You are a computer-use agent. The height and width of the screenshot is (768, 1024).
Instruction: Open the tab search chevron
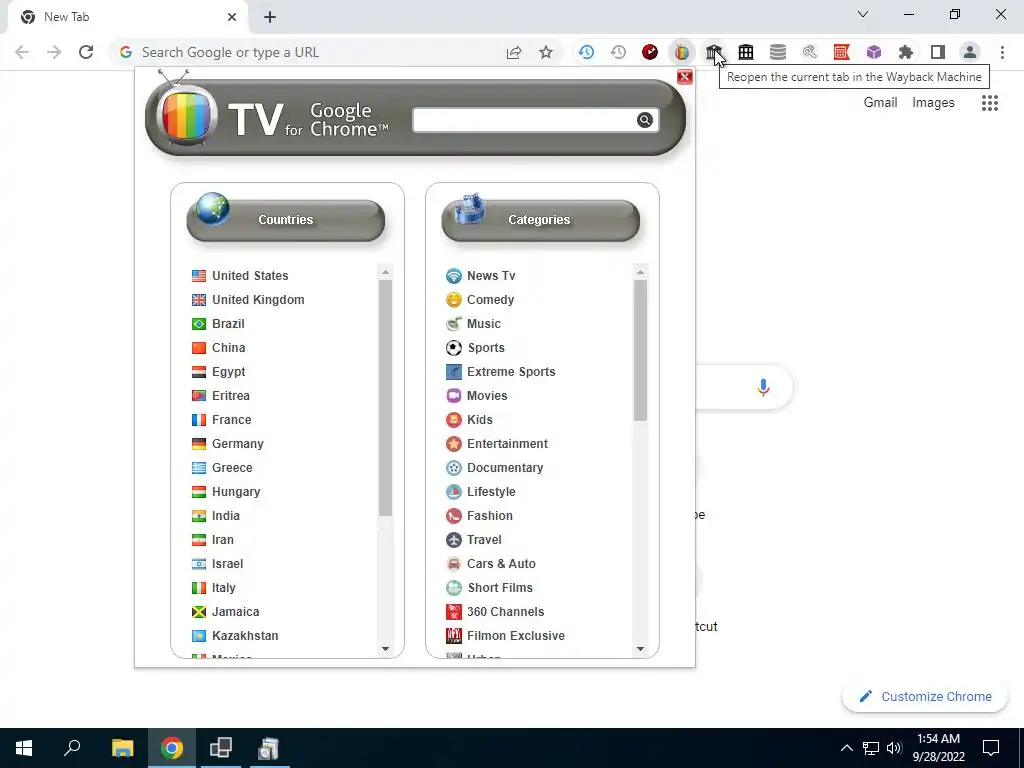[x=863, y=14]
